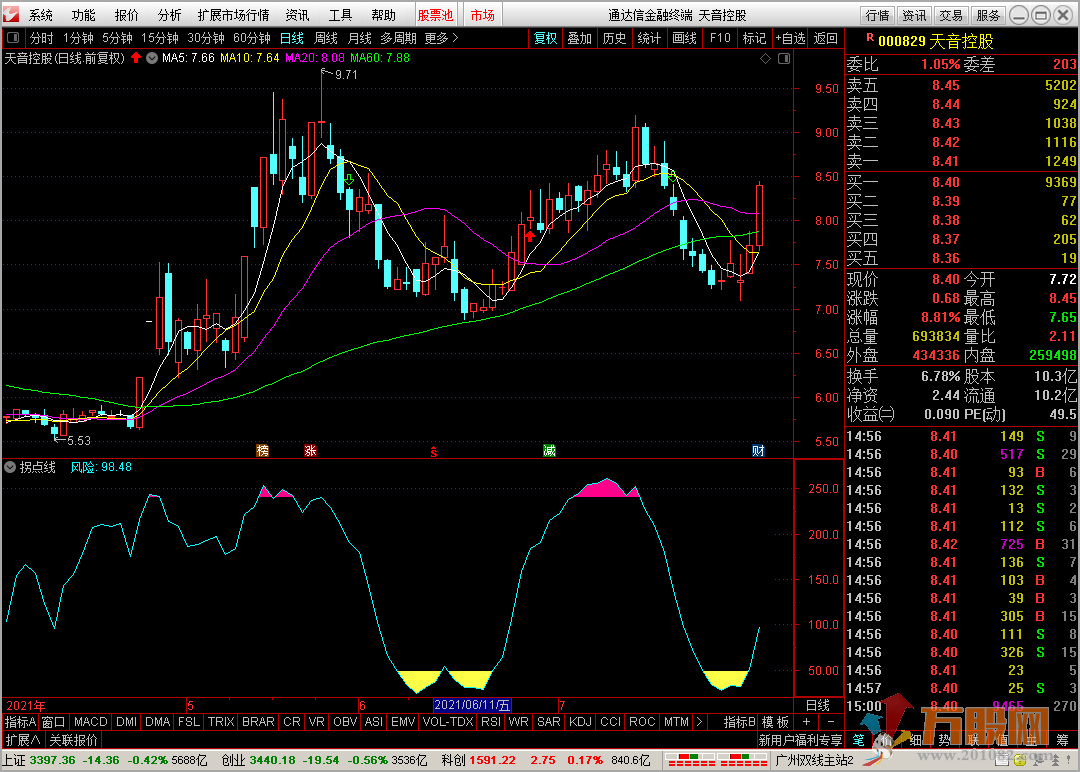
Task: Select the MACD indicator tab
Action: [90, 722]
